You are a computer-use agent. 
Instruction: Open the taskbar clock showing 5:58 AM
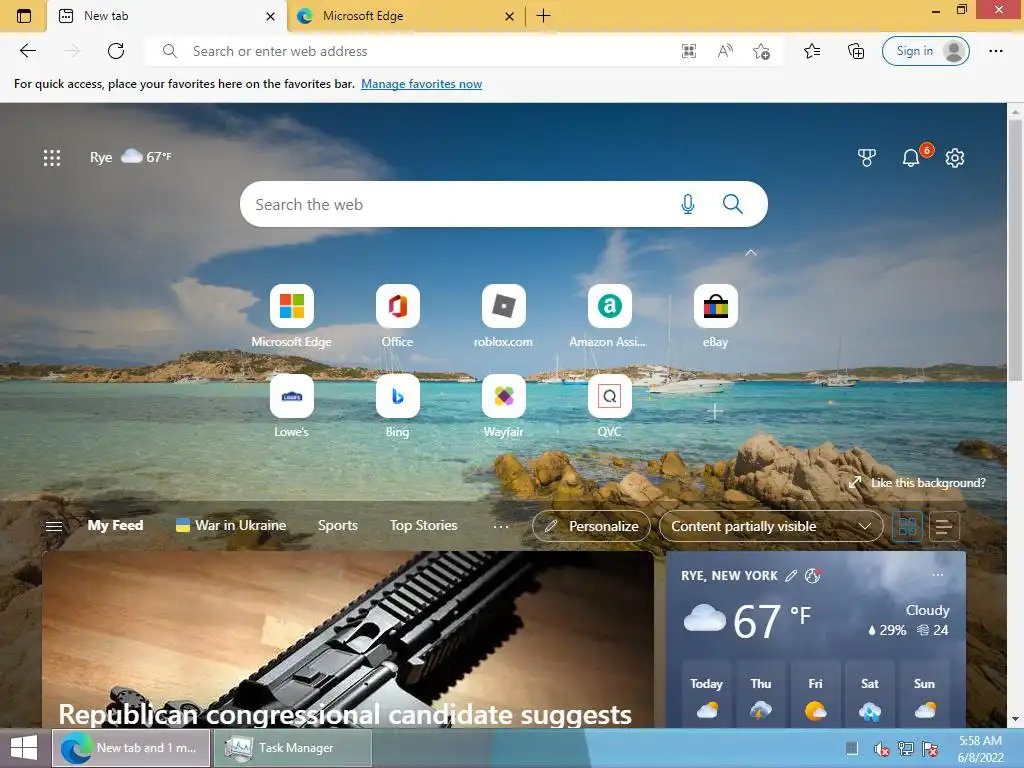(x=980, y=749)
